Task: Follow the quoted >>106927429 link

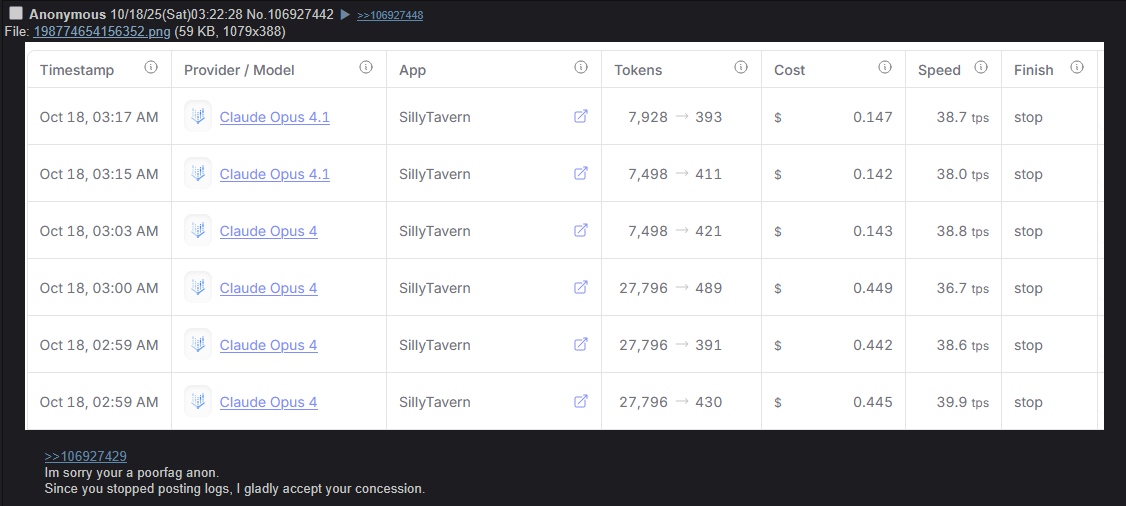Action: 85,456
